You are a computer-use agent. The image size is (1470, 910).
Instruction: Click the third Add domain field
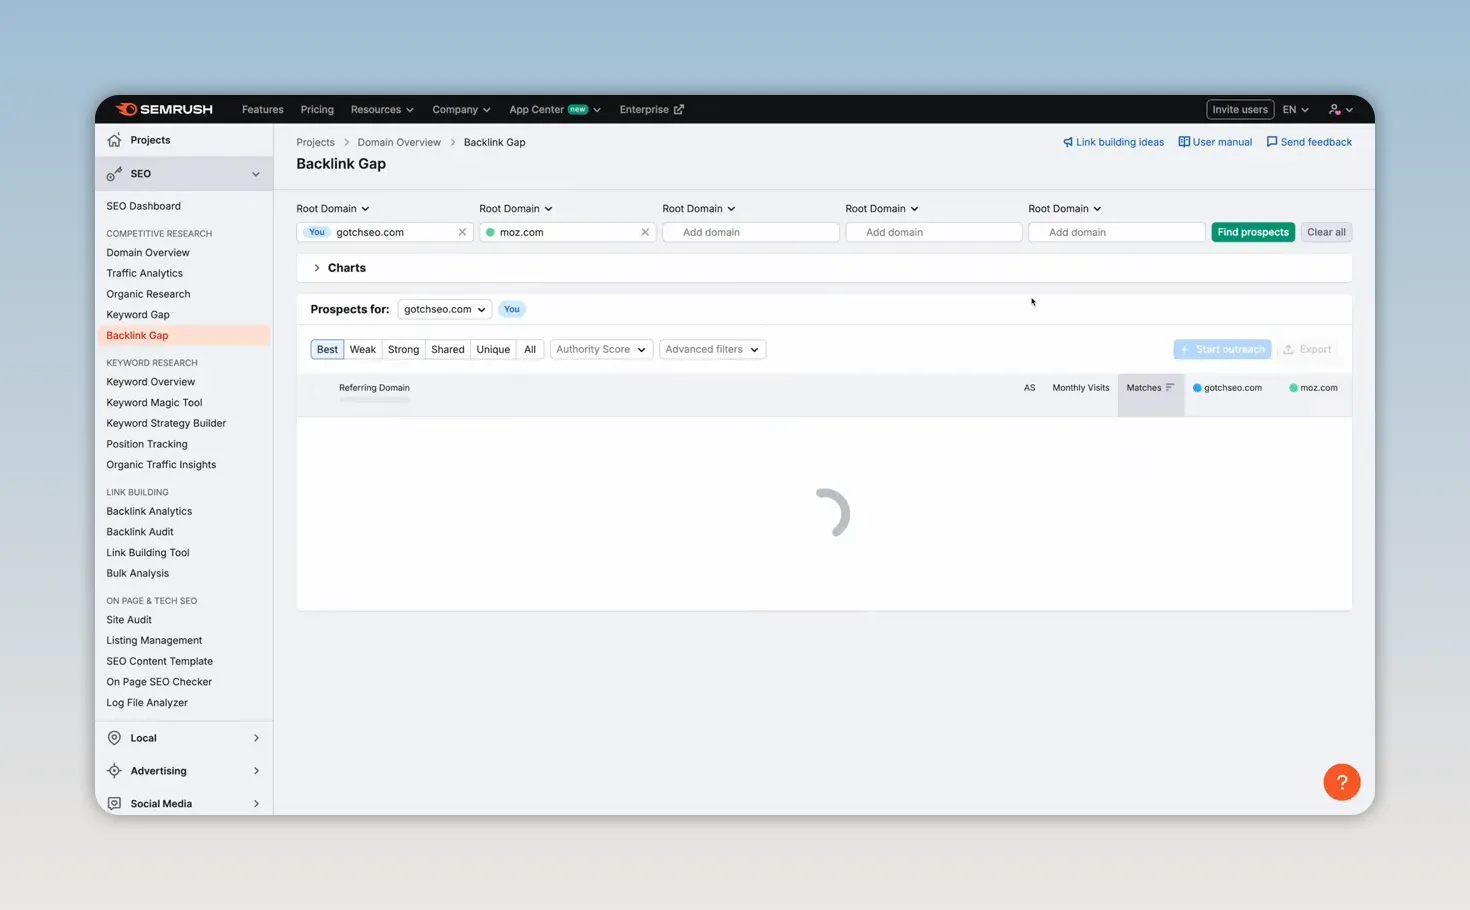pyautogui.click(x=1117, y=232)
